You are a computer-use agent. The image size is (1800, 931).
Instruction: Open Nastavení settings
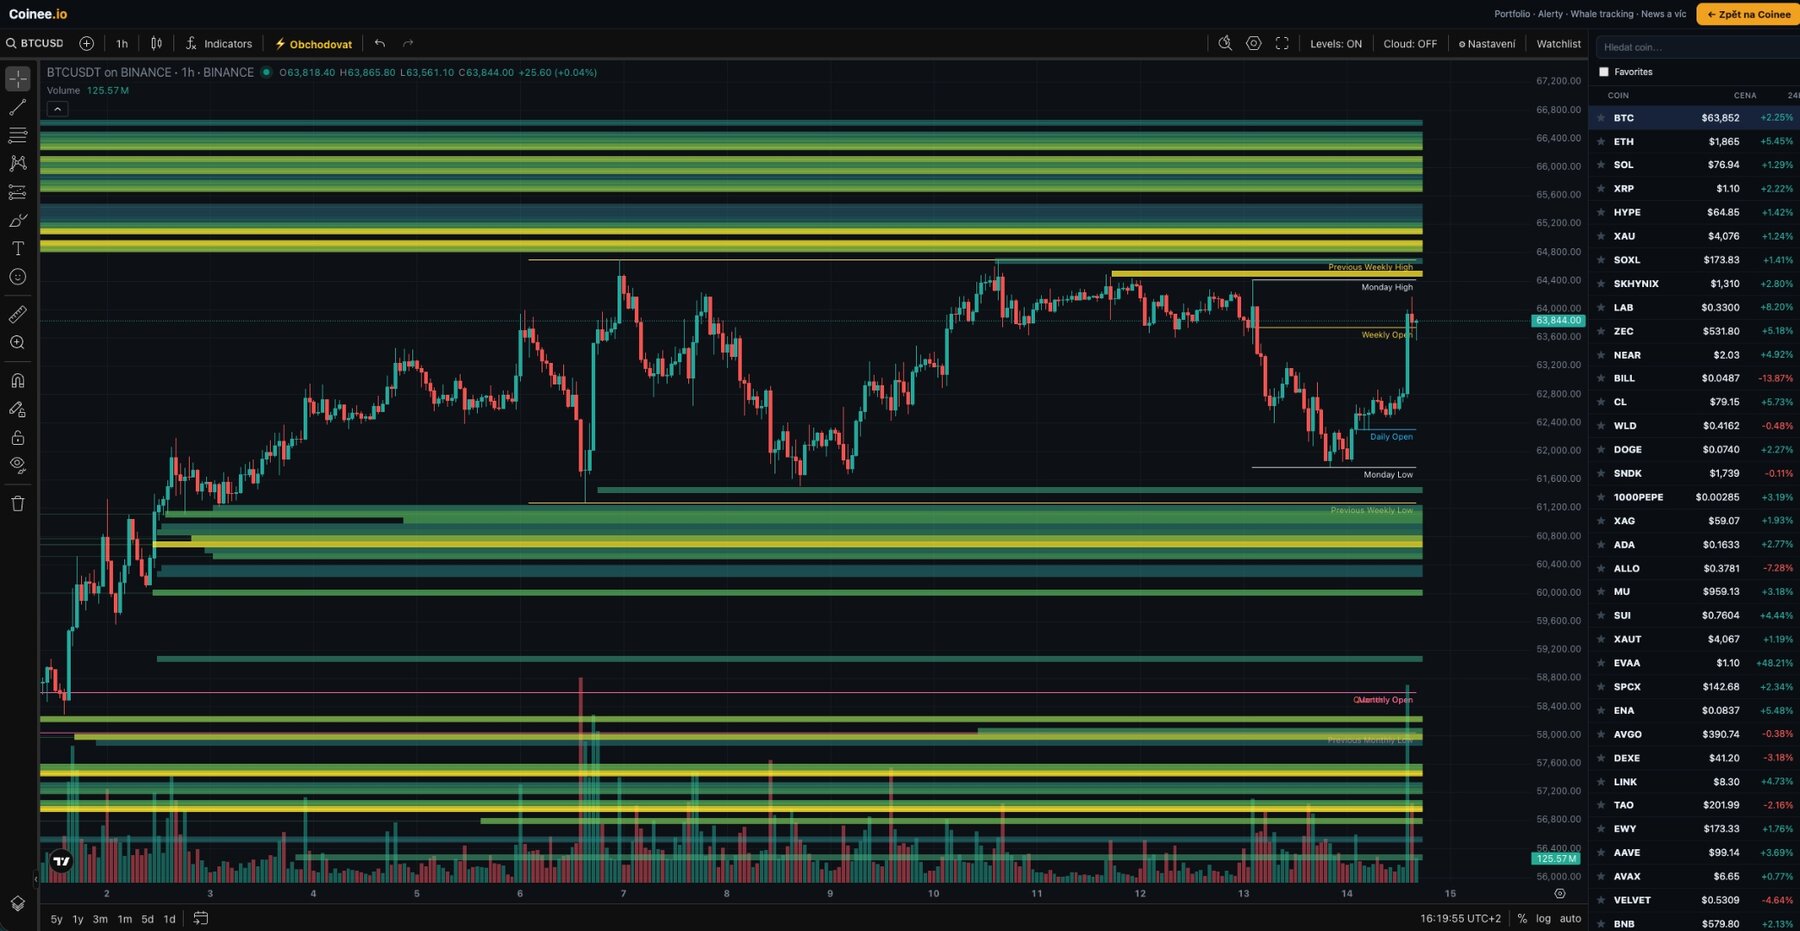(1487, 44)
